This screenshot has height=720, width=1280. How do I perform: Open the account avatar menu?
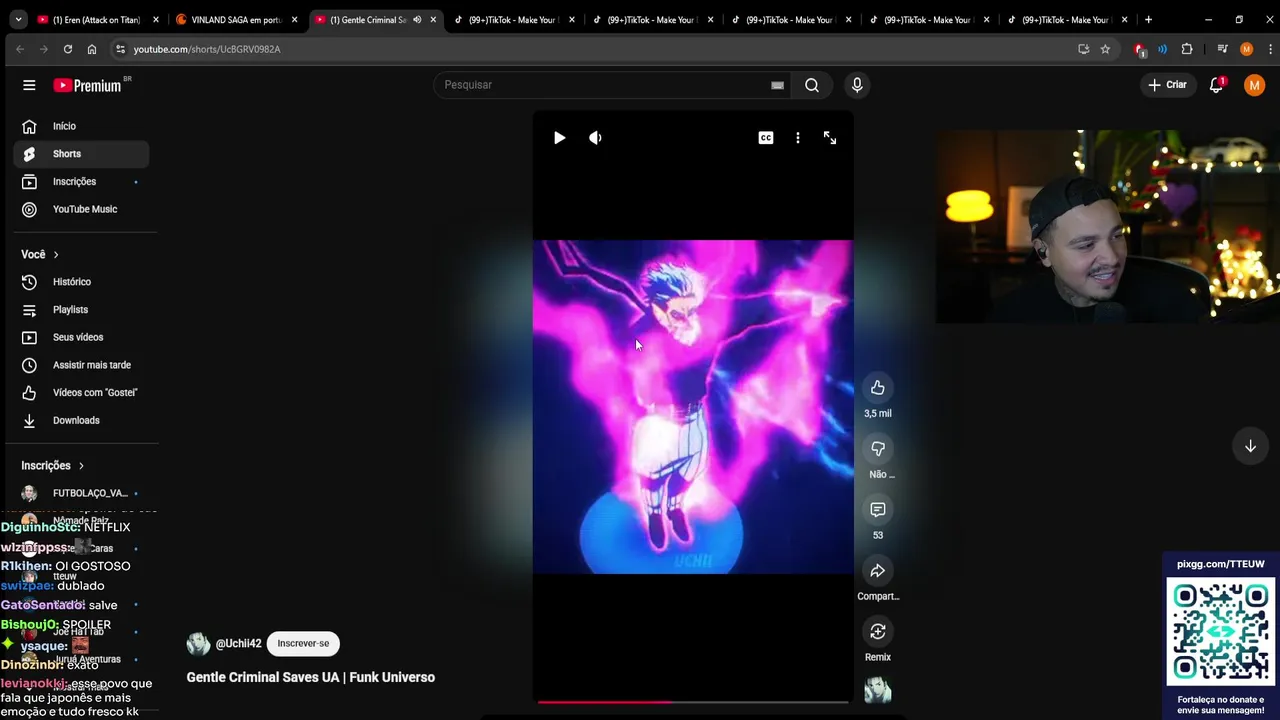(1254, 85)
